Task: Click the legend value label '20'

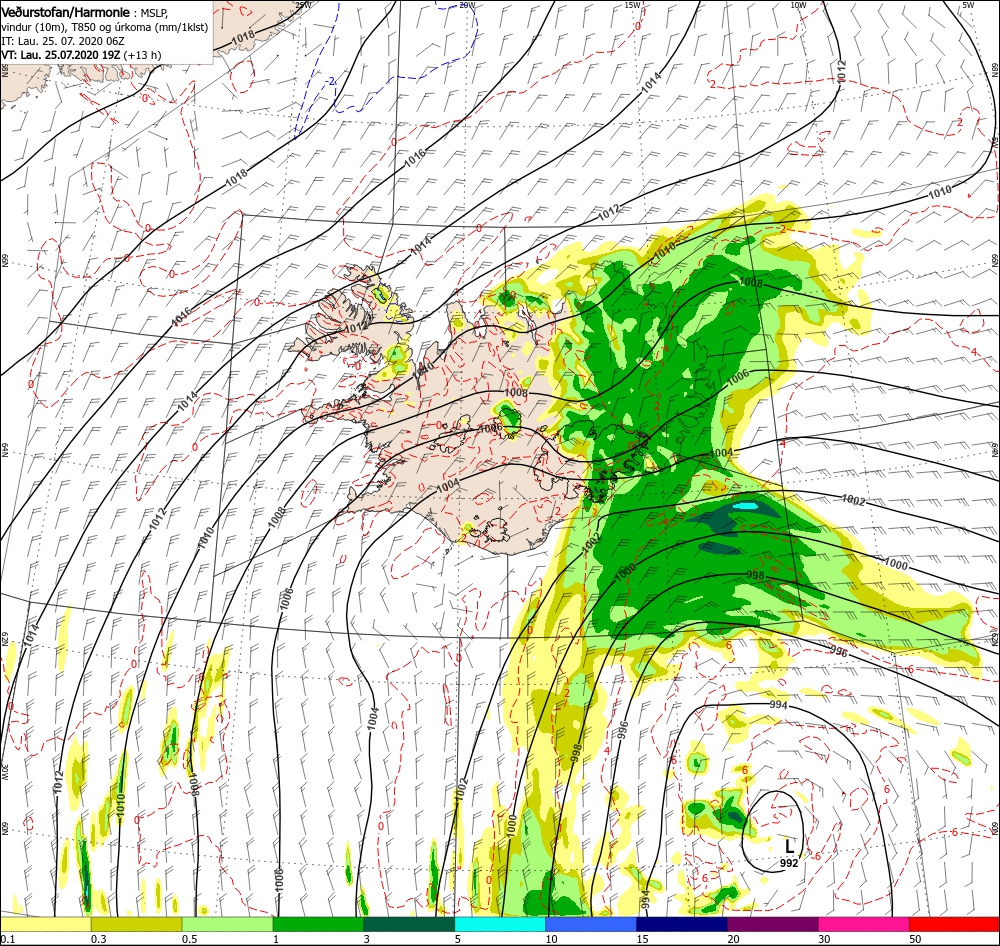Action: [733, 938]
